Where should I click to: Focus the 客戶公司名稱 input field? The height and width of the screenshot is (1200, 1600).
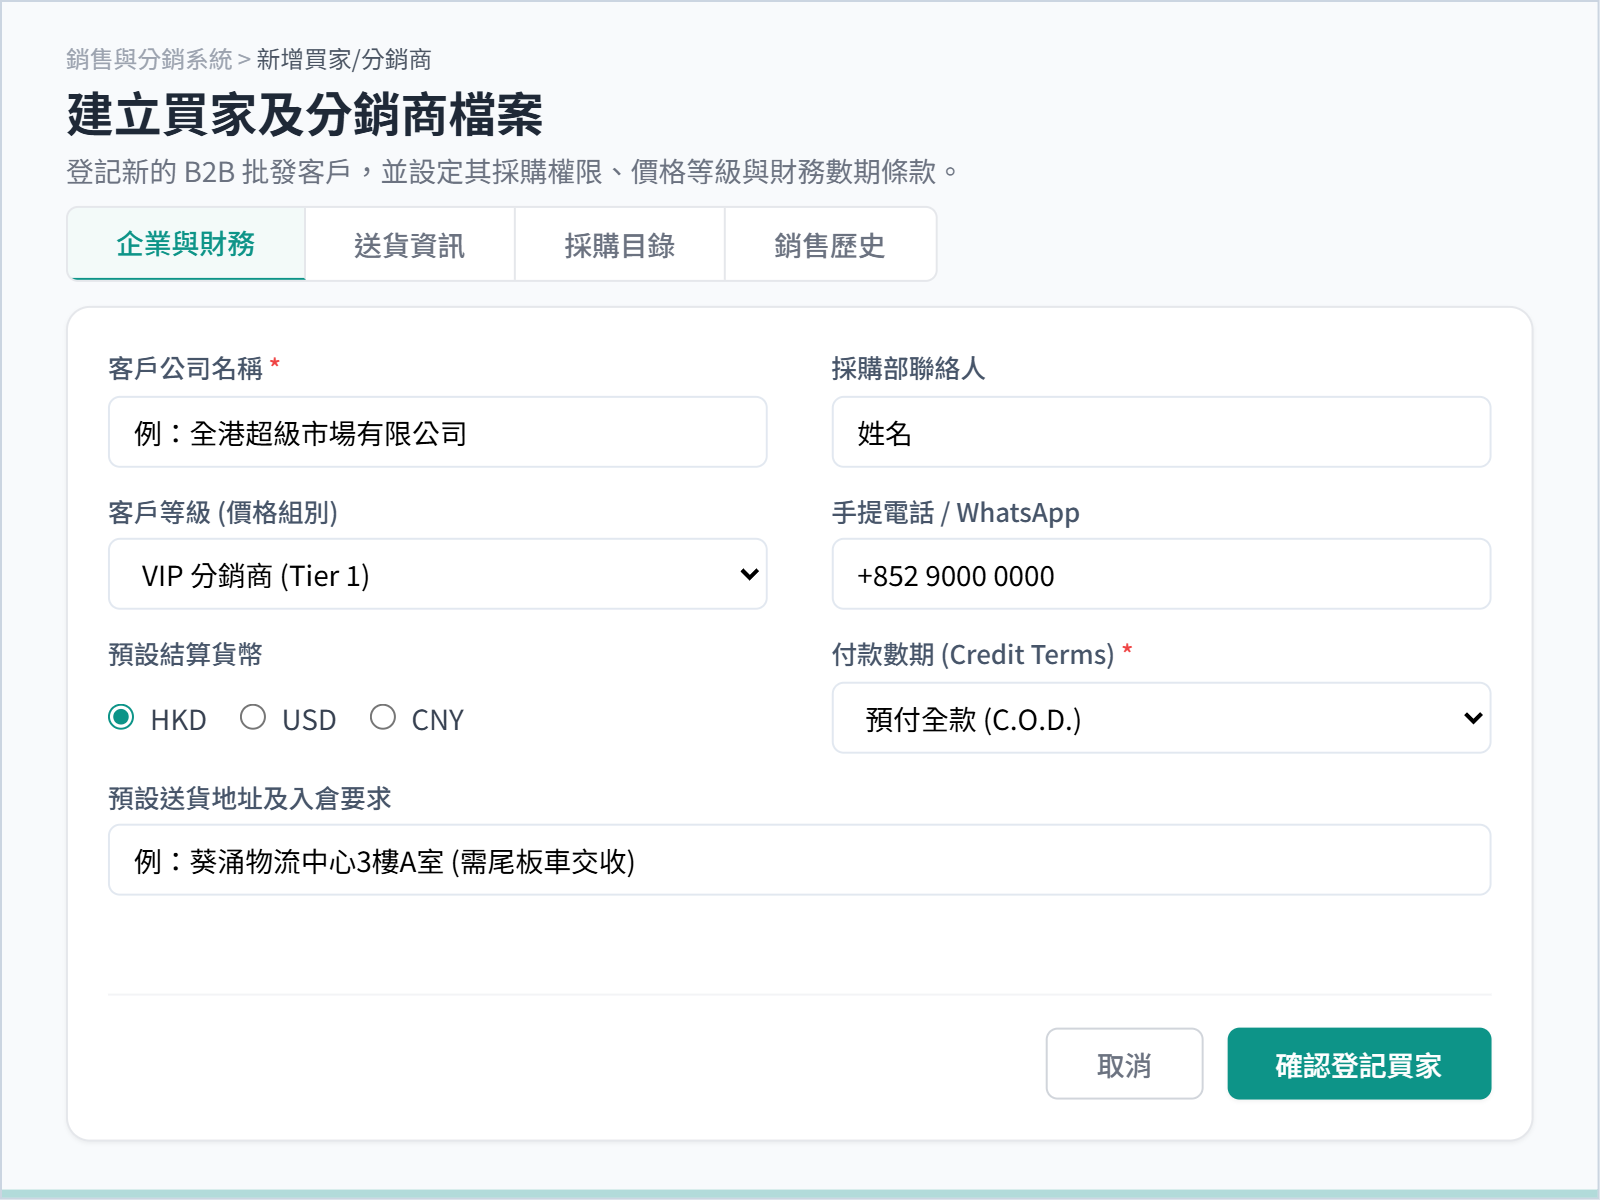(x=437, y=432)
